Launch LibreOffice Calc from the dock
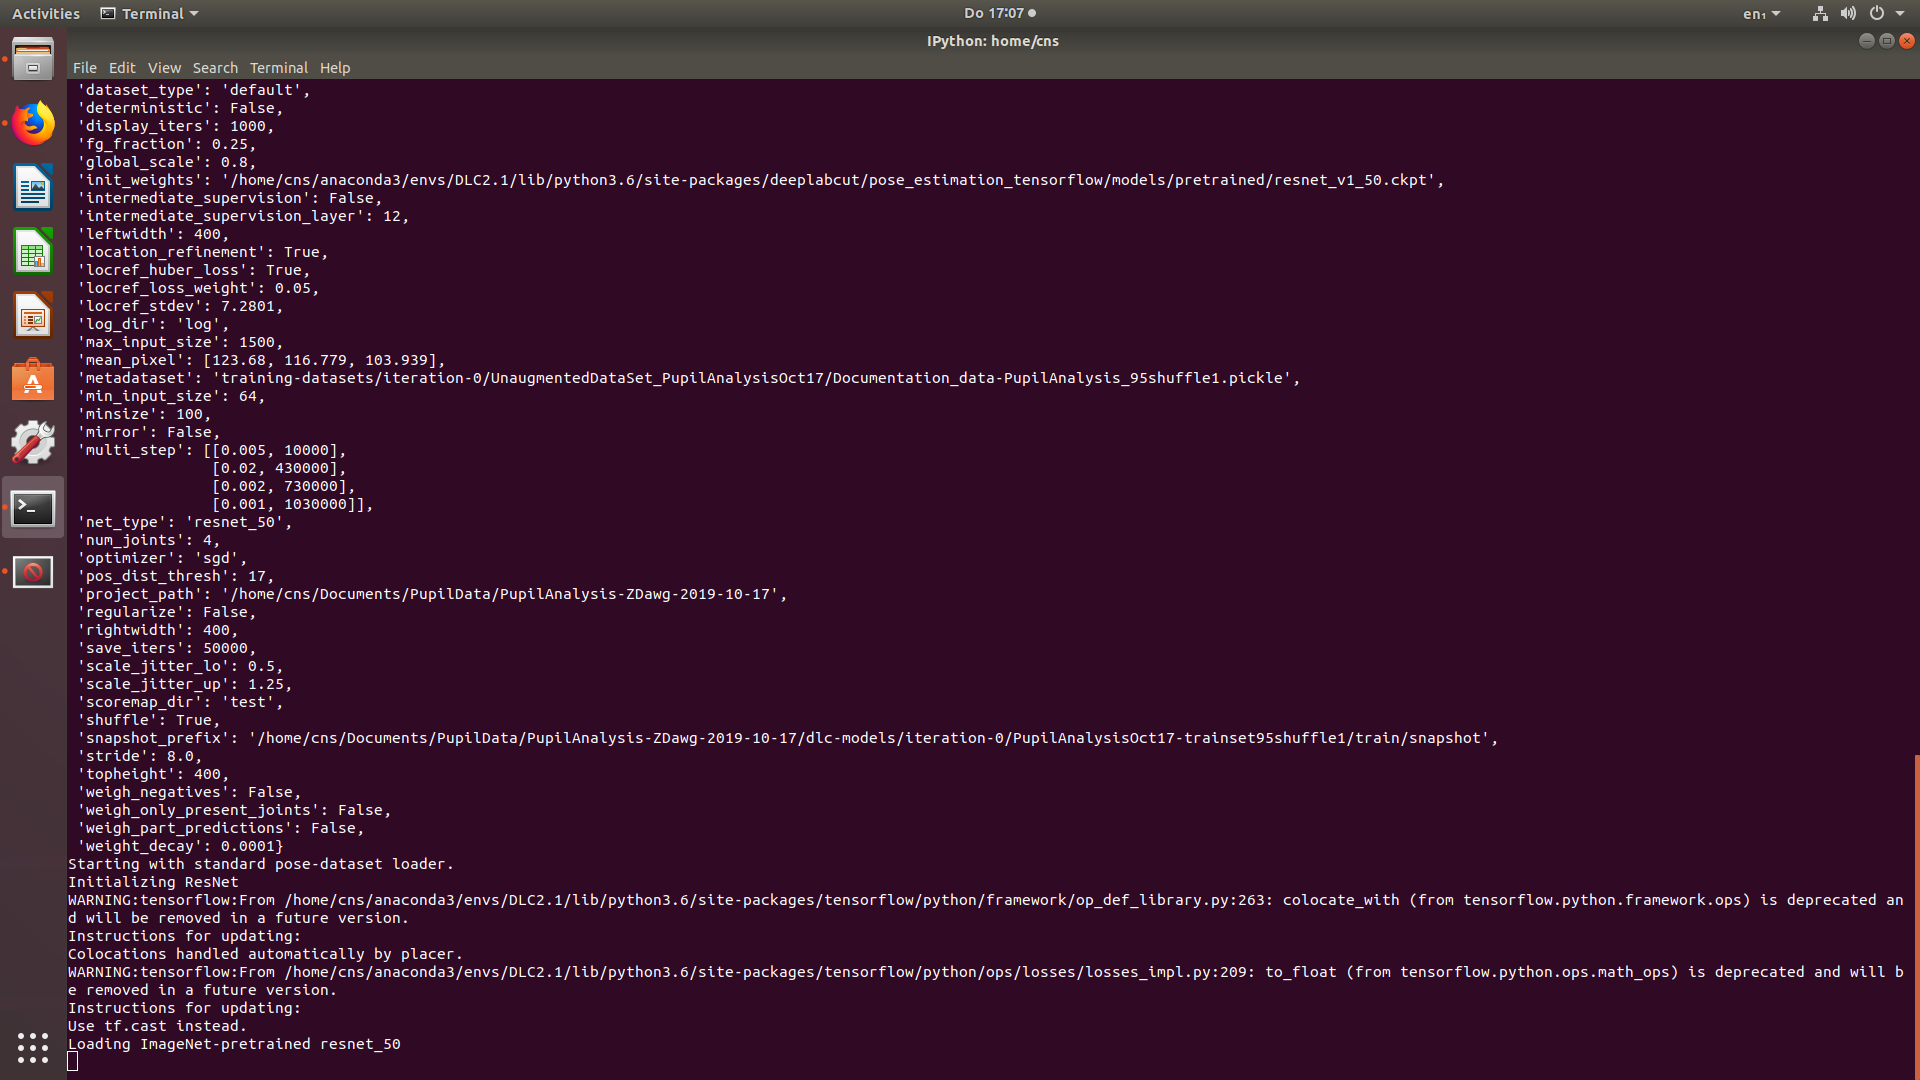The image size is (1920, 1080). coord(33,251)
